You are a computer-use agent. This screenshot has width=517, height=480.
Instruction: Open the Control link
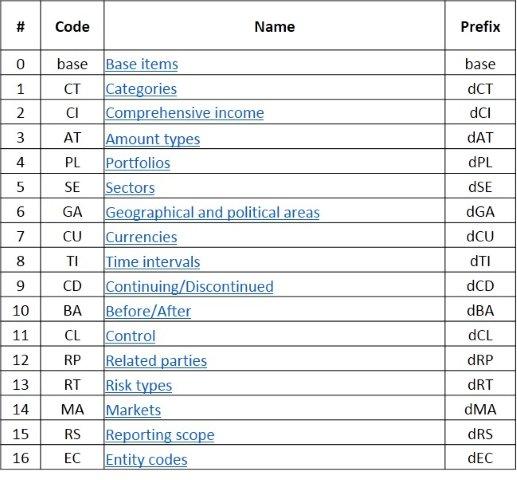point(130,336)
